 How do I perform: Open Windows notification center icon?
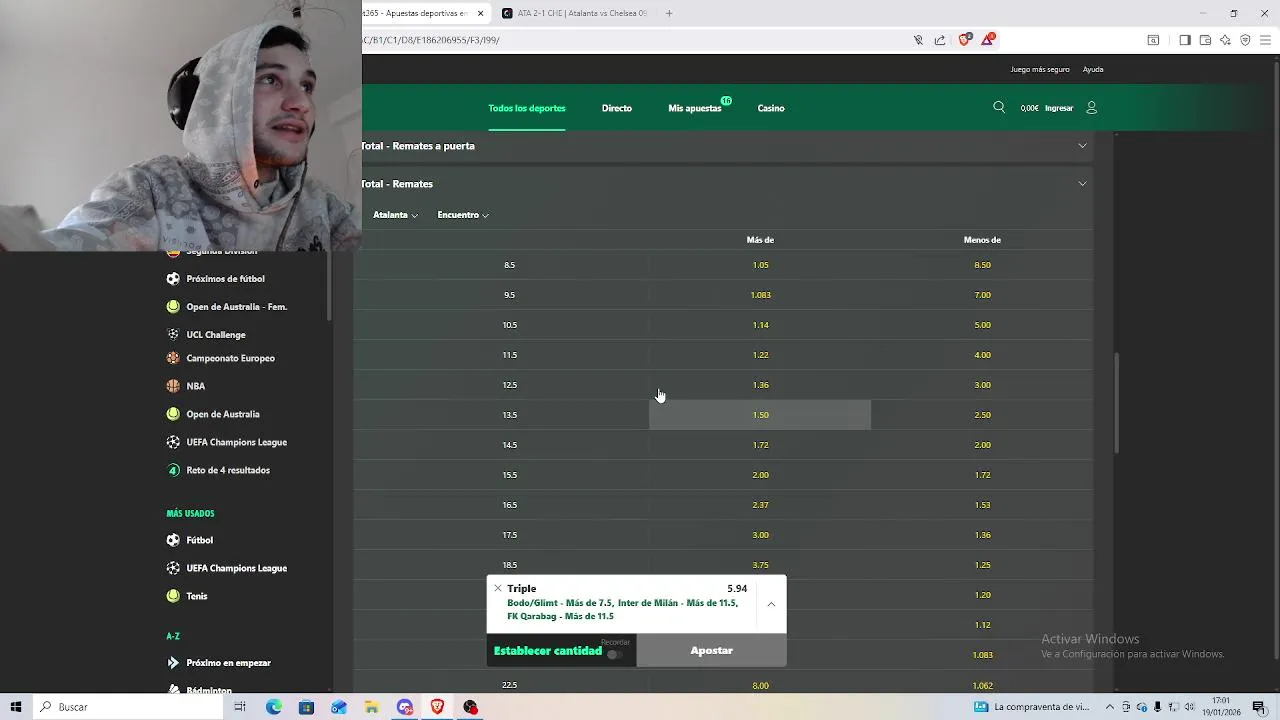coord(1259,707)
